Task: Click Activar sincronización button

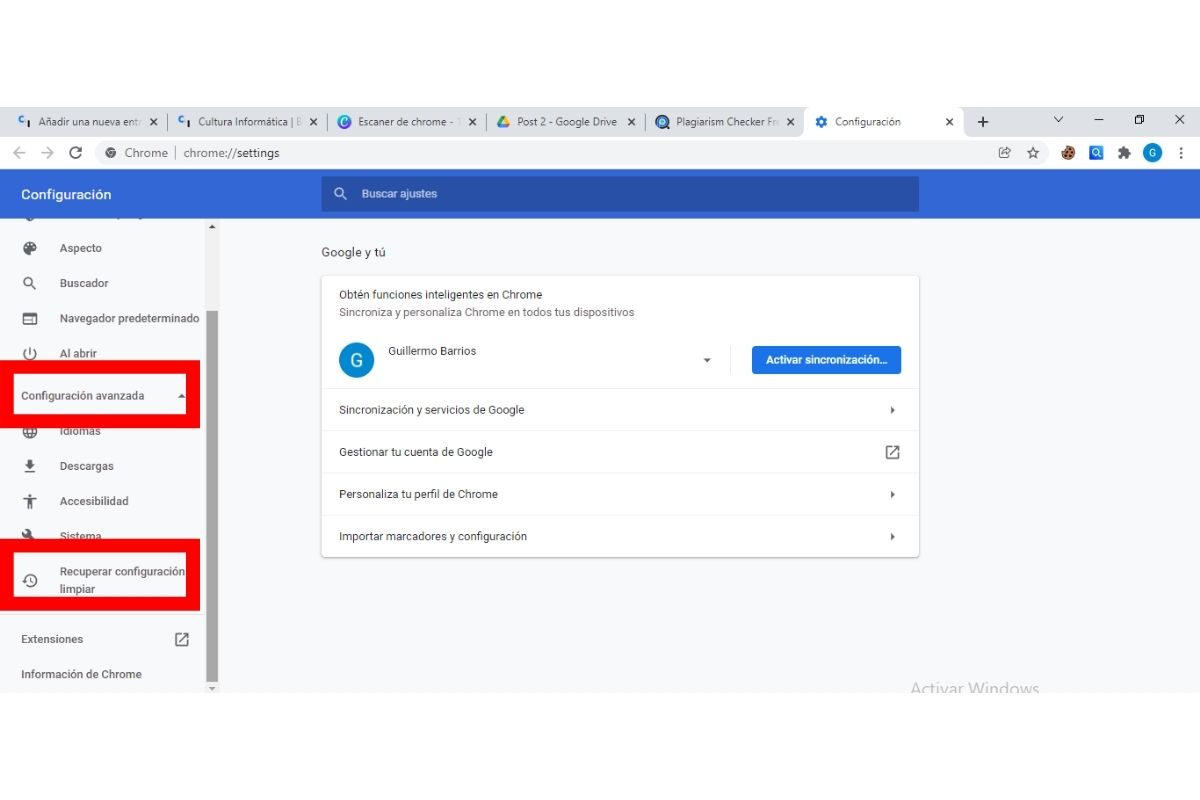Action: [826, 360]
